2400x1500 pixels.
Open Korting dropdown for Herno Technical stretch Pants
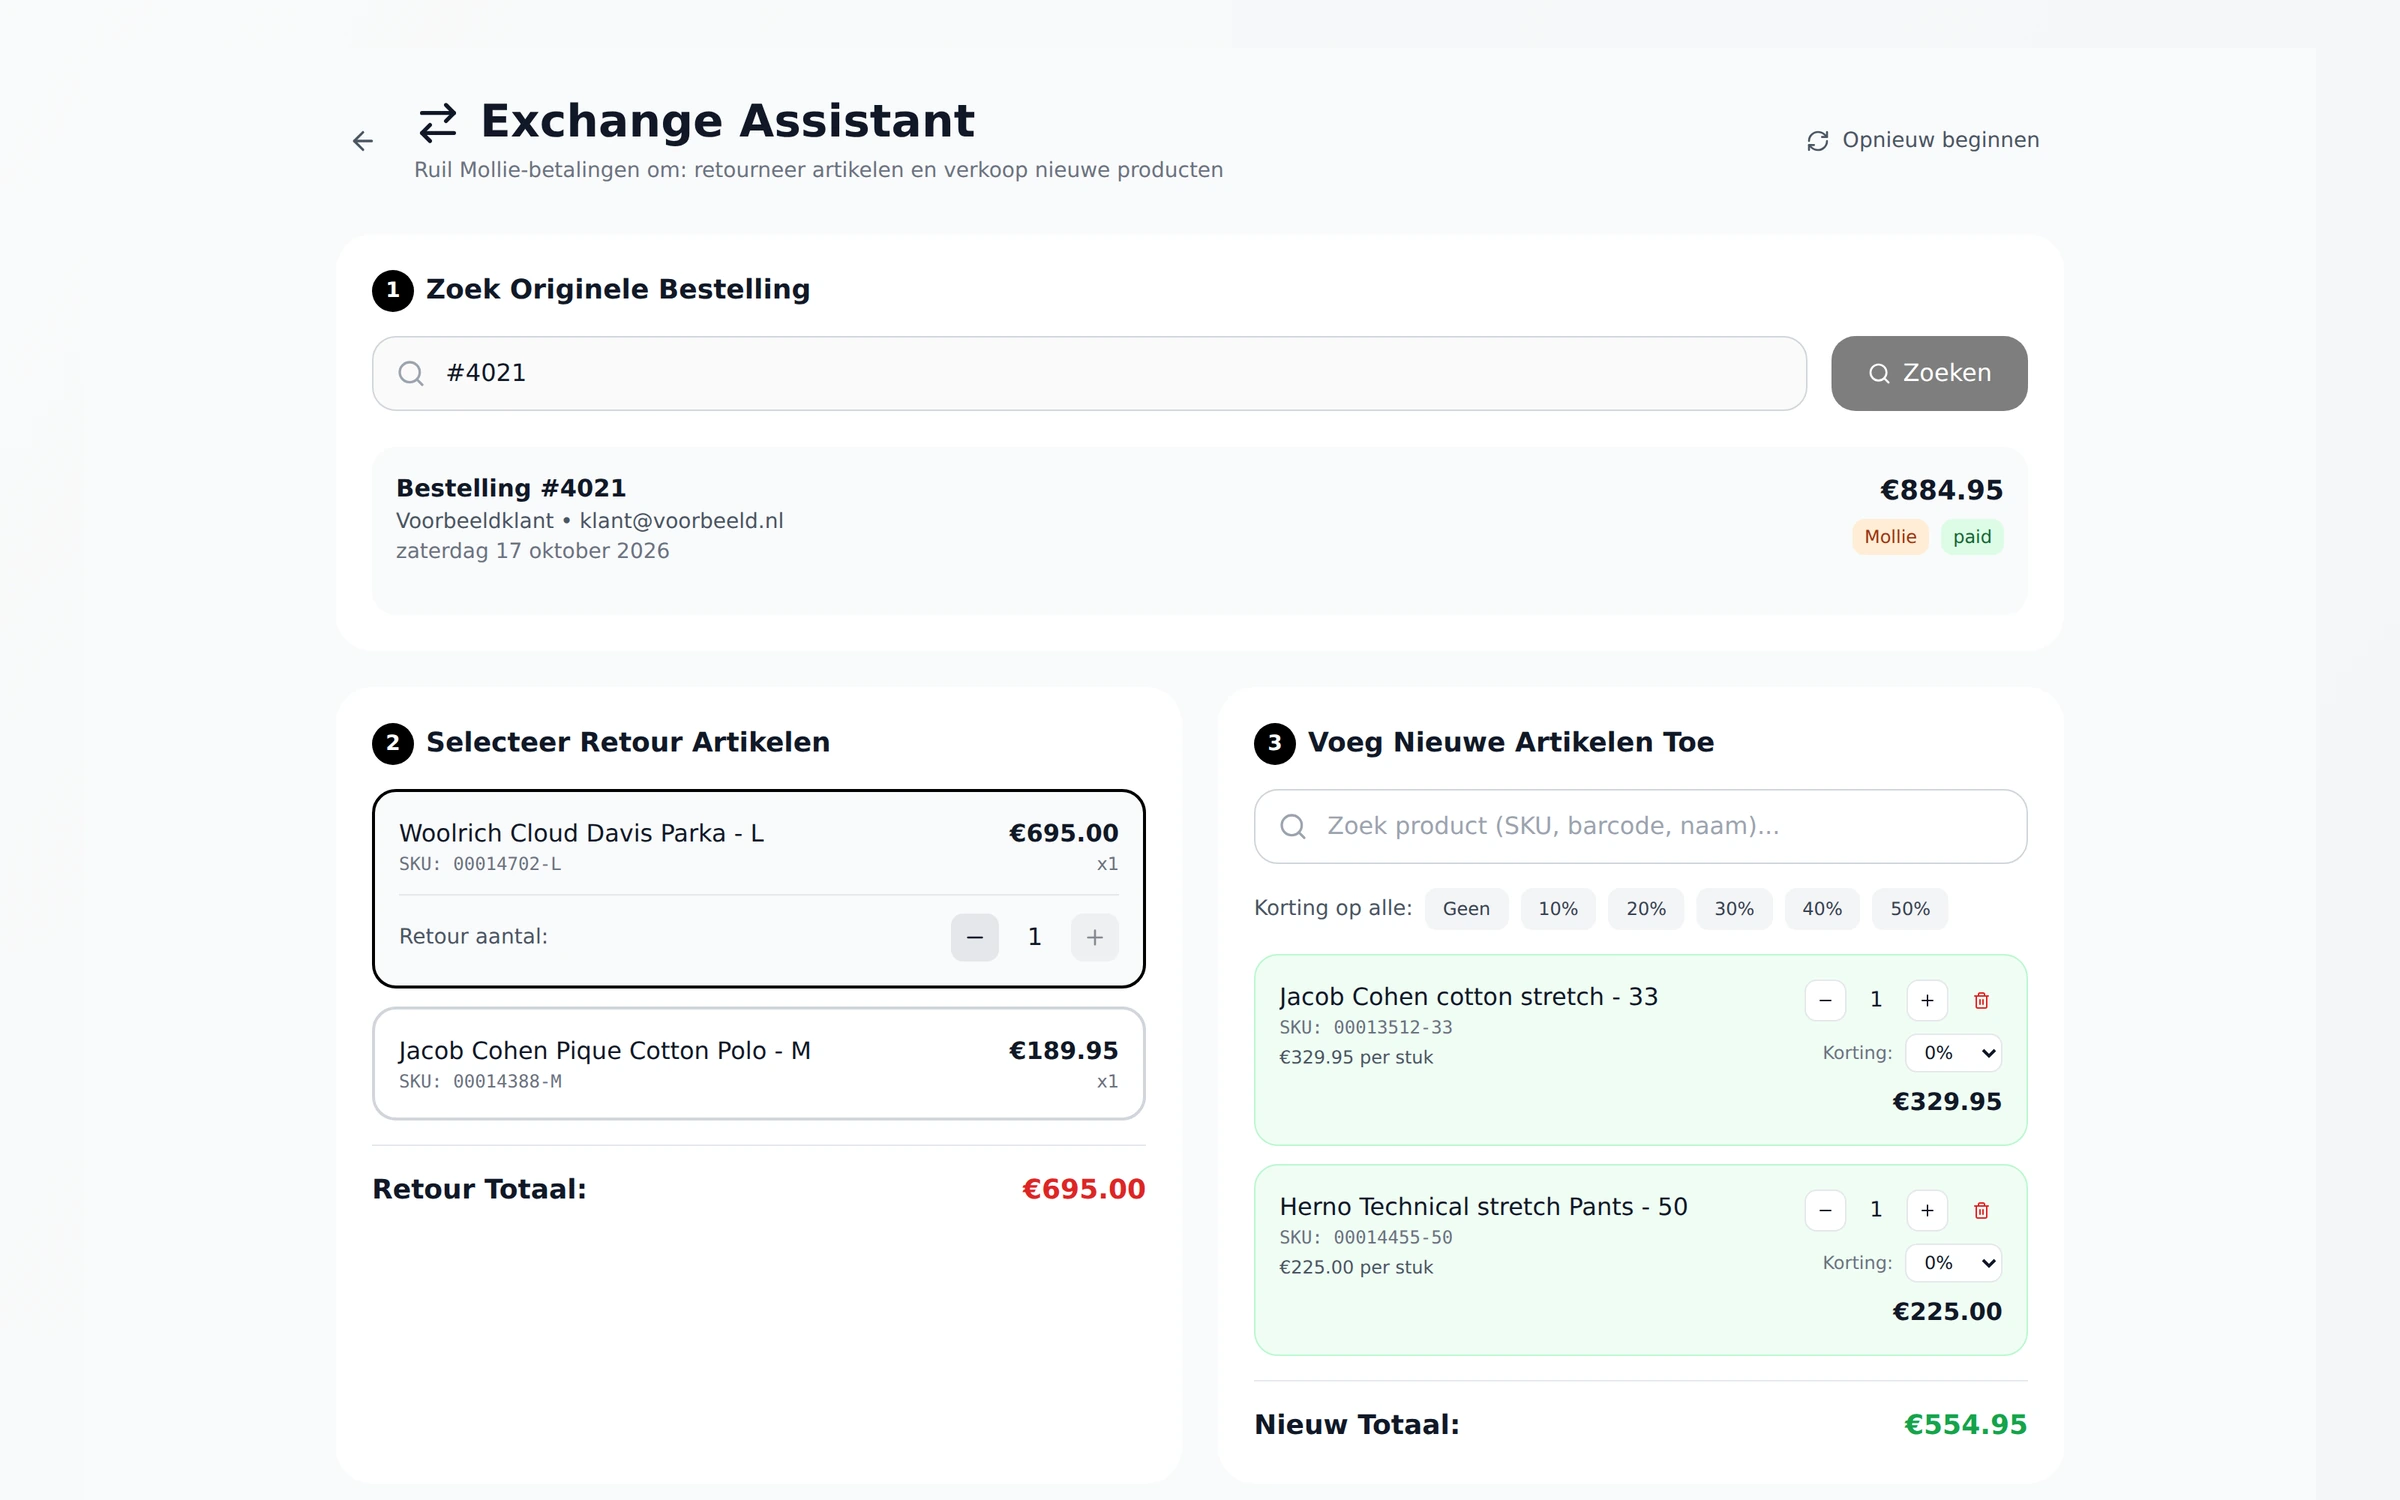point(1954,1263)
